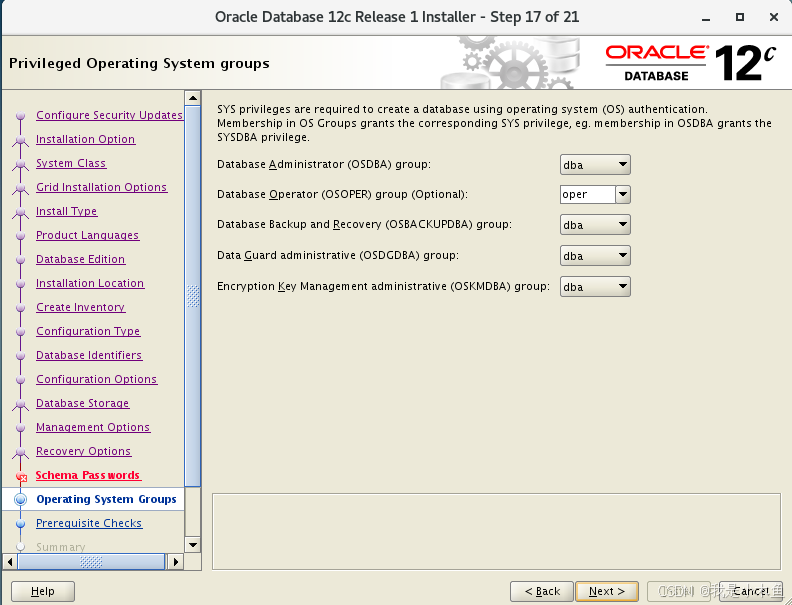Open the Configuration Options step
792x605 pixels.
[x=96, y=379]
